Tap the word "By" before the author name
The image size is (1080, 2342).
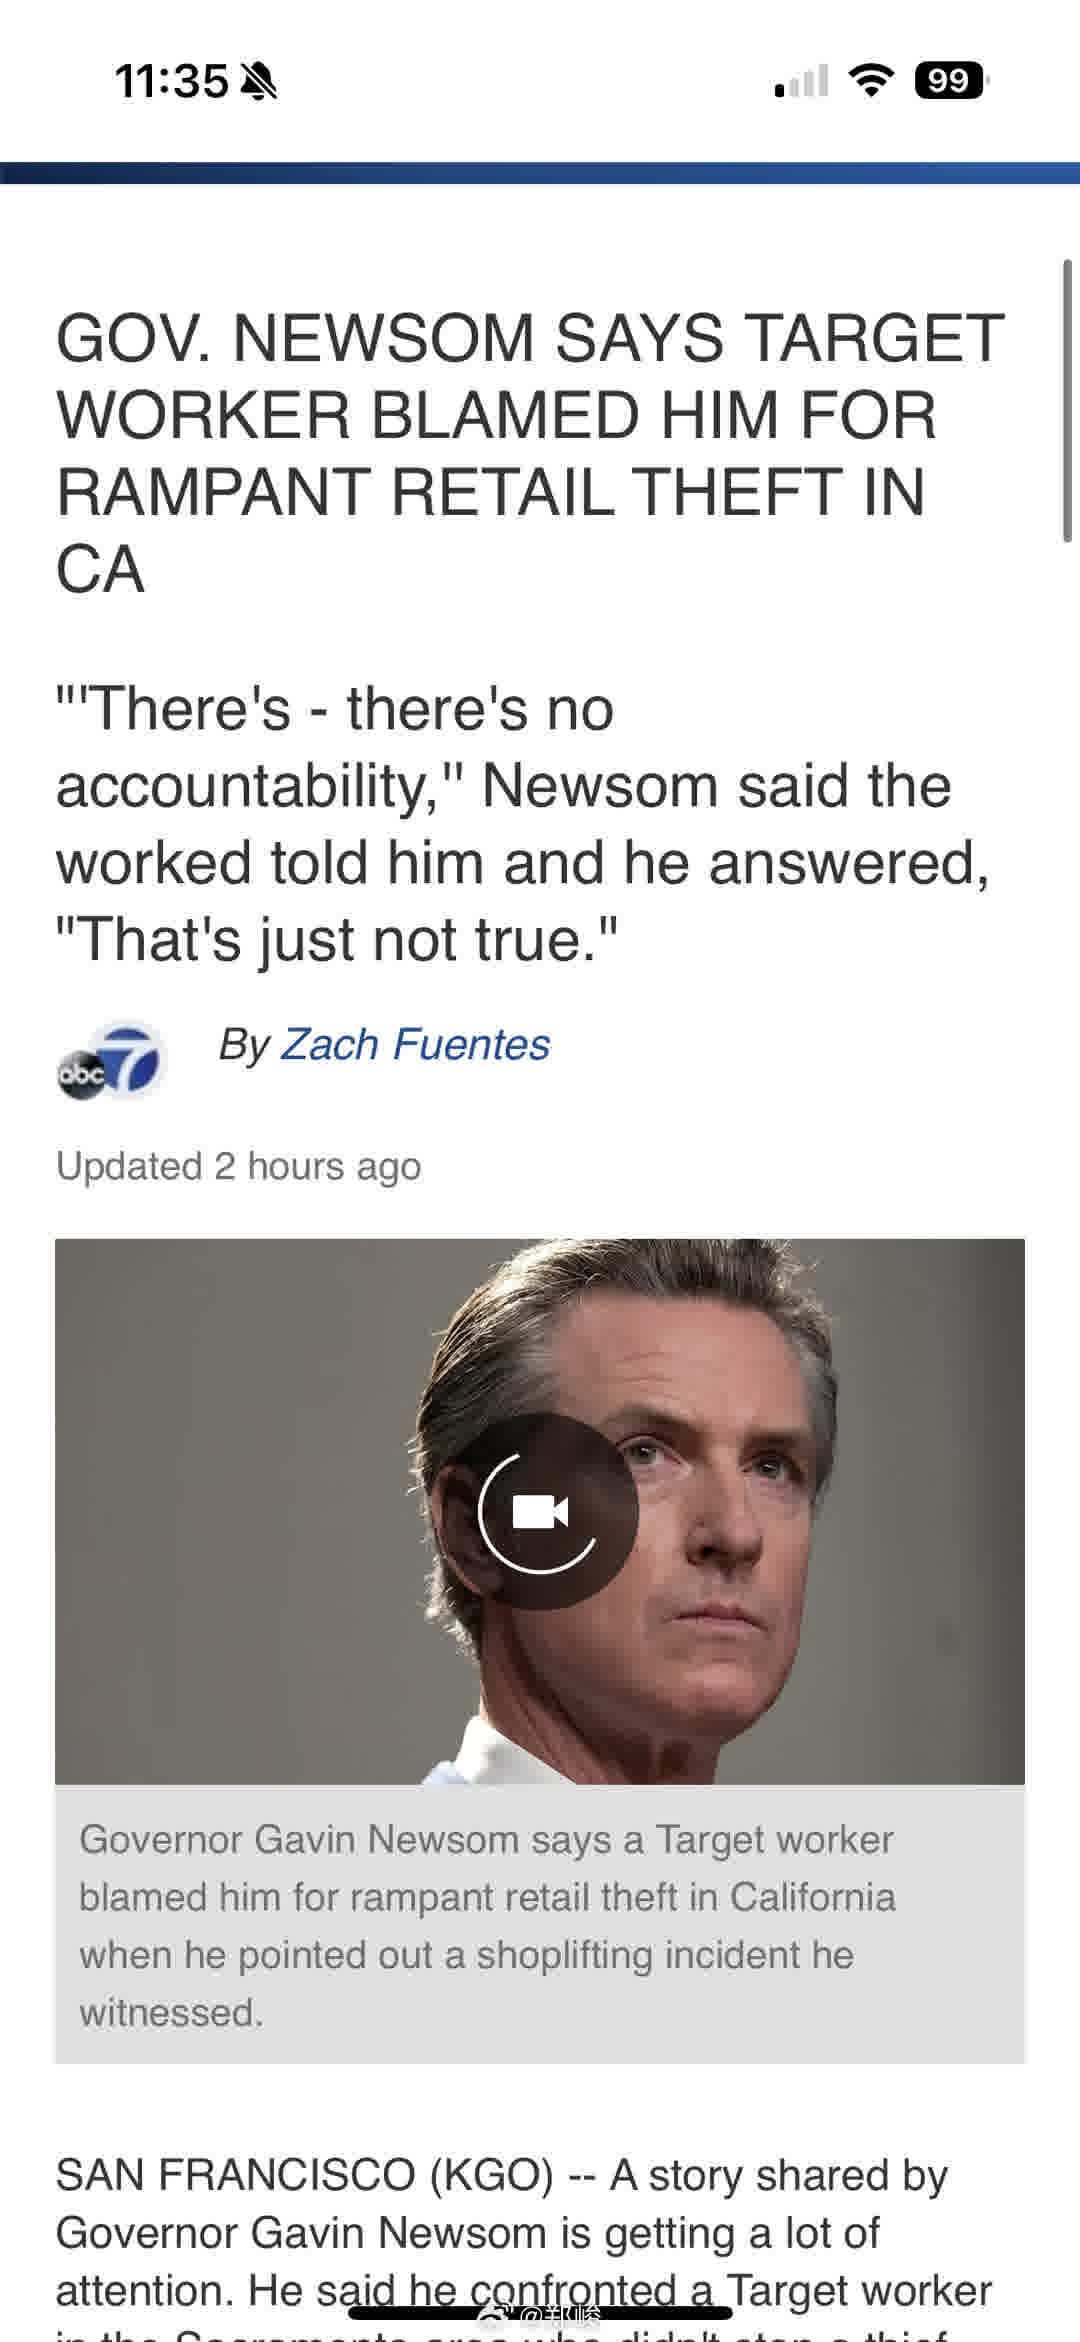click(244, 1046)
